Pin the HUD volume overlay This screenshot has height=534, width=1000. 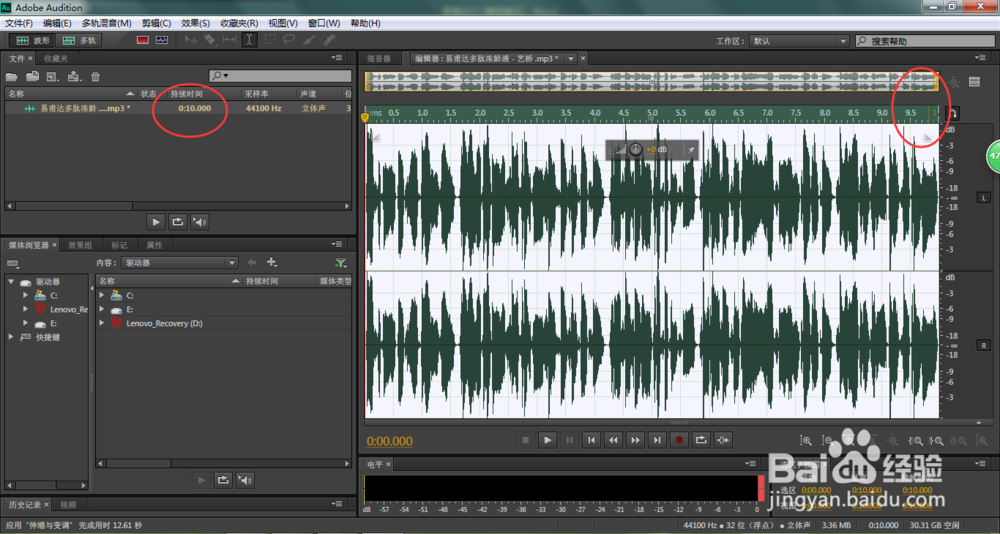click(x=690, y=151)
